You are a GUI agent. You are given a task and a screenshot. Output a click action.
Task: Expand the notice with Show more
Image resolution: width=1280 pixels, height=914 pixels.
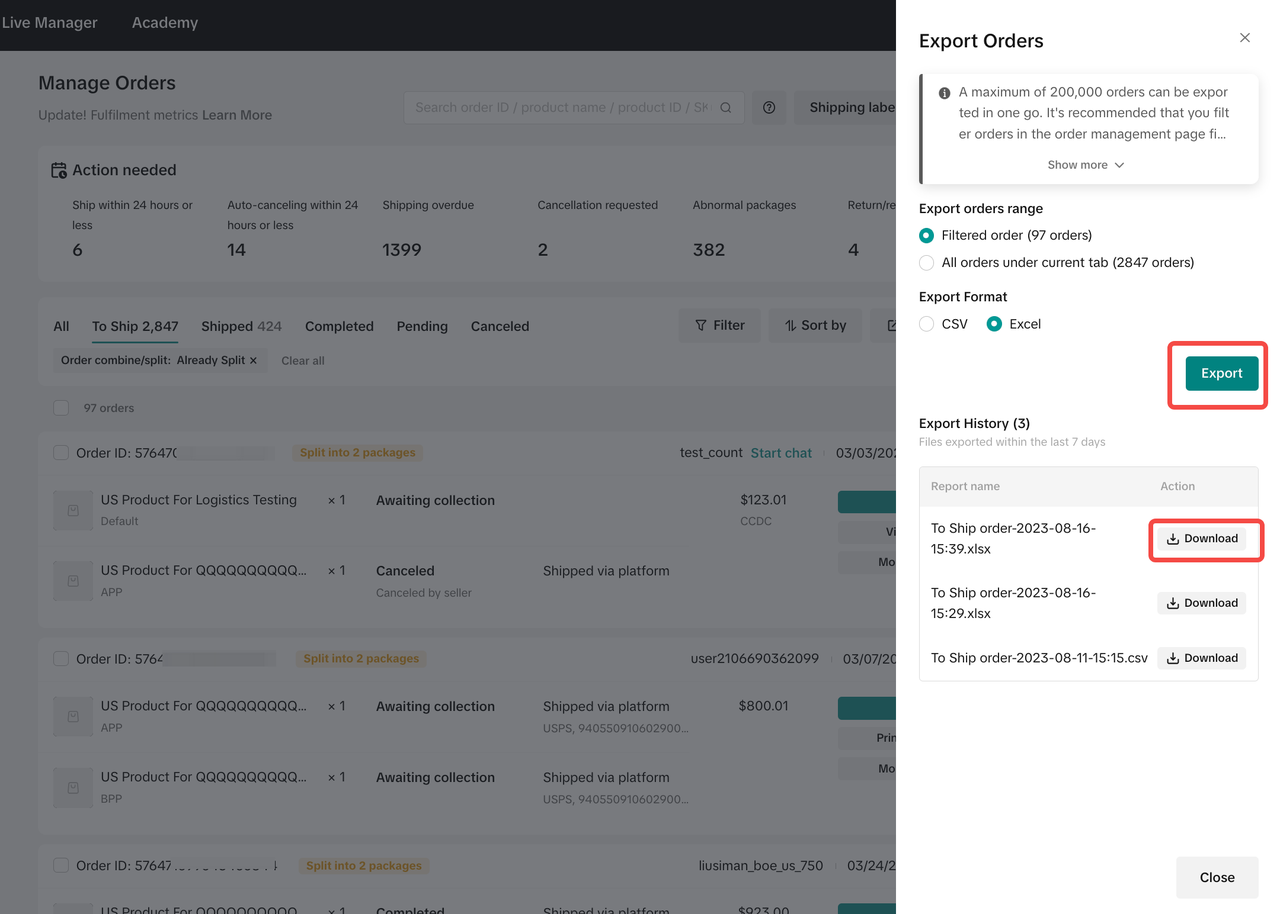tap(1085, 165)
